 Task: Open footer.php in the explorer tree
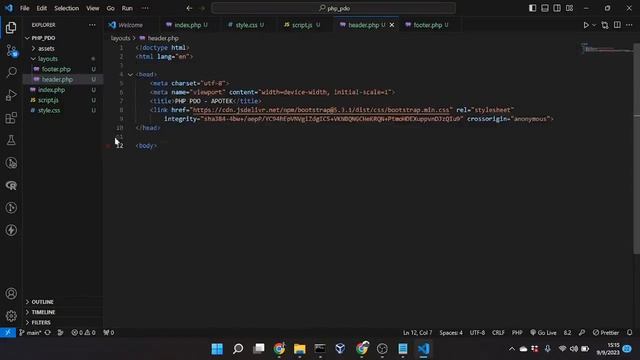coord(56,69)
